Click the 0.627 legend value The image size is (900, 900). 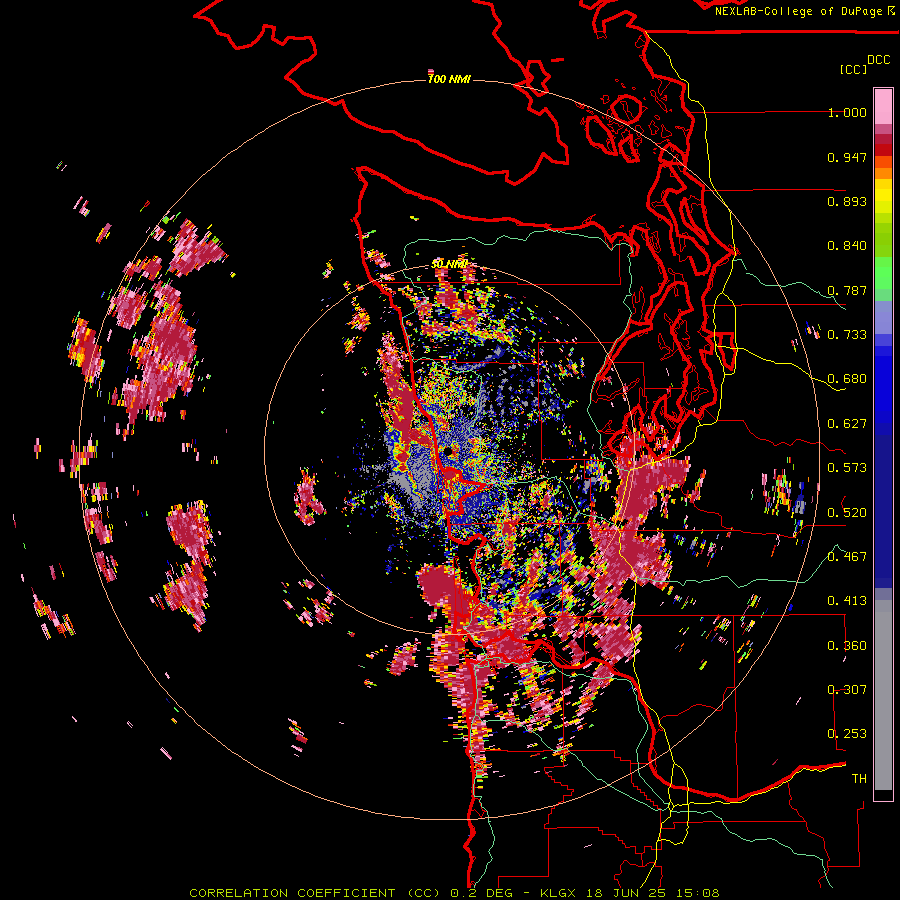tap(847, 424)
